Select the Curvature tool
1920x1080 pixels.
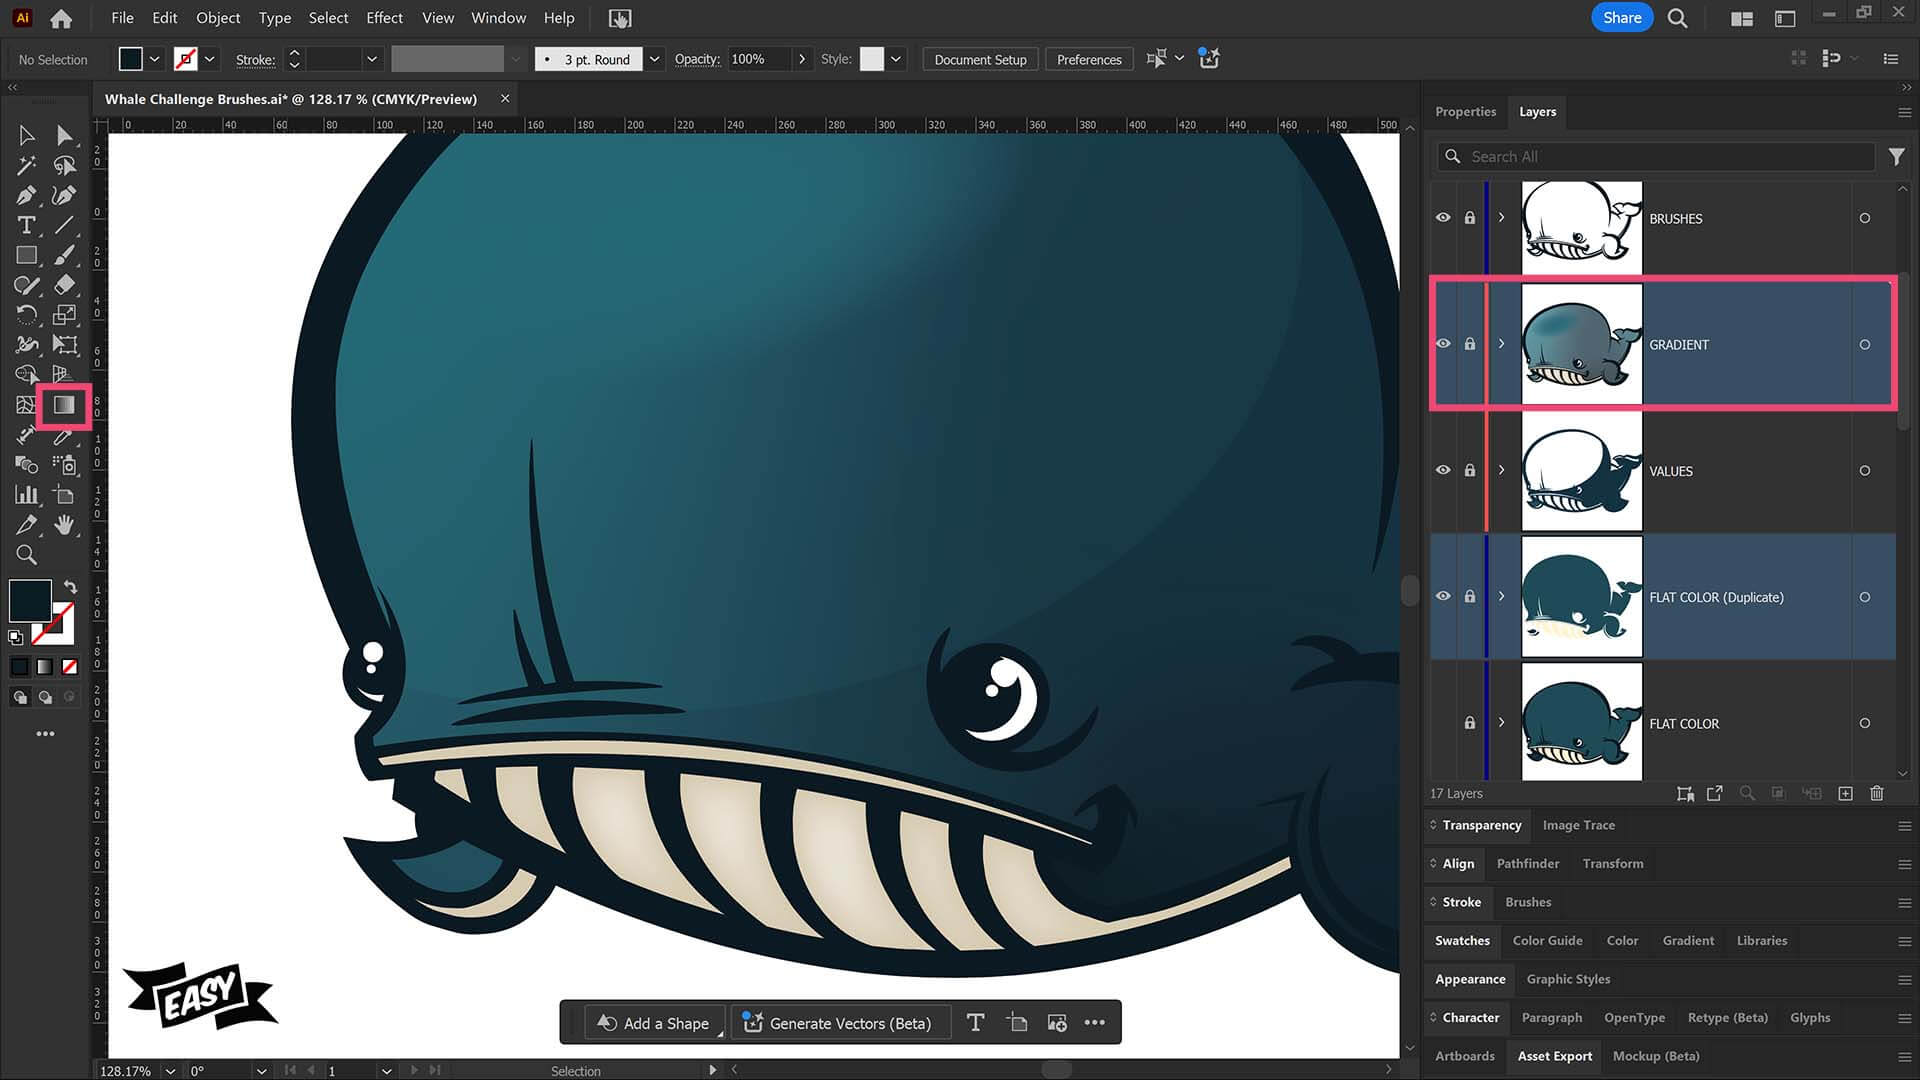65,195
